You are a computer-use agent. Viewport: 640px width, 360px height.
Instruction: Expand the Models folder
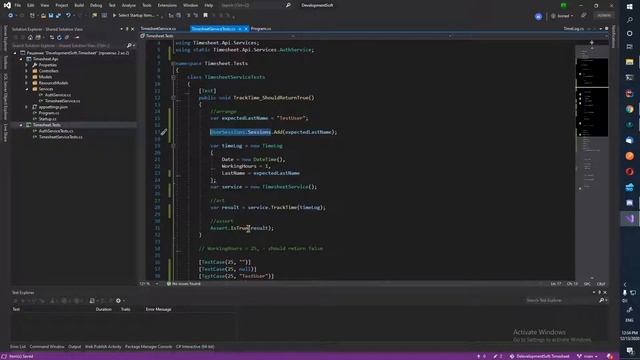(27, 77)
